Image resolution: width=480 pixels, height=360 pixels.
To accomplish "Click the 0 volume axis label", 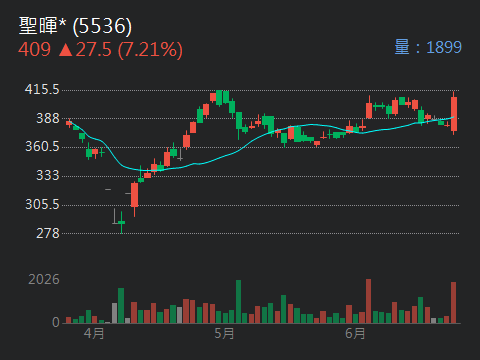I will pos(56,322).
